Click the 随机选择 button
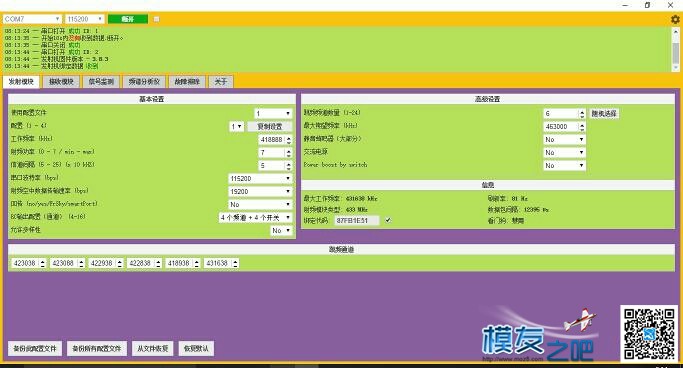Image resolution: width=683 pixels, height=368 pixels. (x=604, y=113)
